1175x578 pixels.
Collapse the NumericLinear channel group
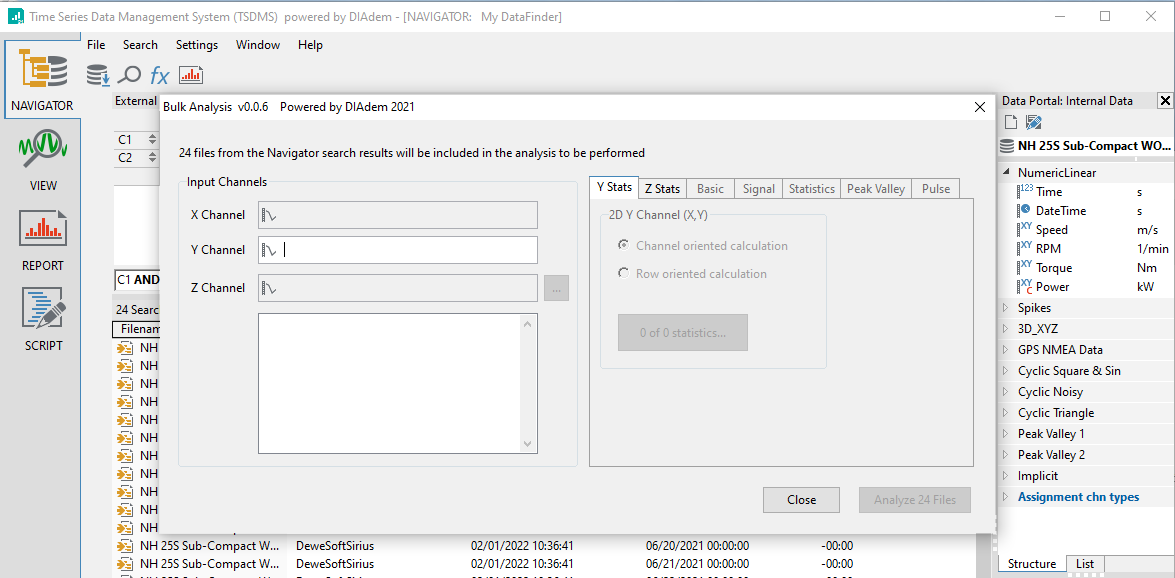tap(1006, 173)
